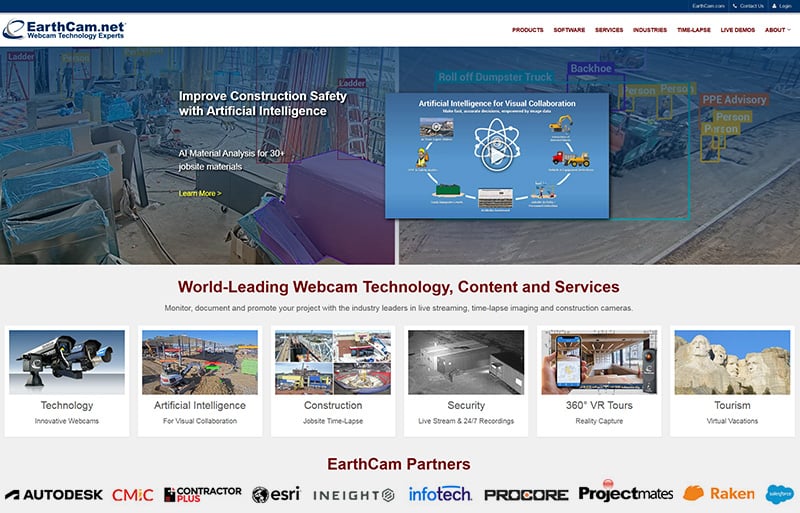Open Contact Us in top bar
The height and width of the screenshot is (513, 800).
tap(752, 6)
